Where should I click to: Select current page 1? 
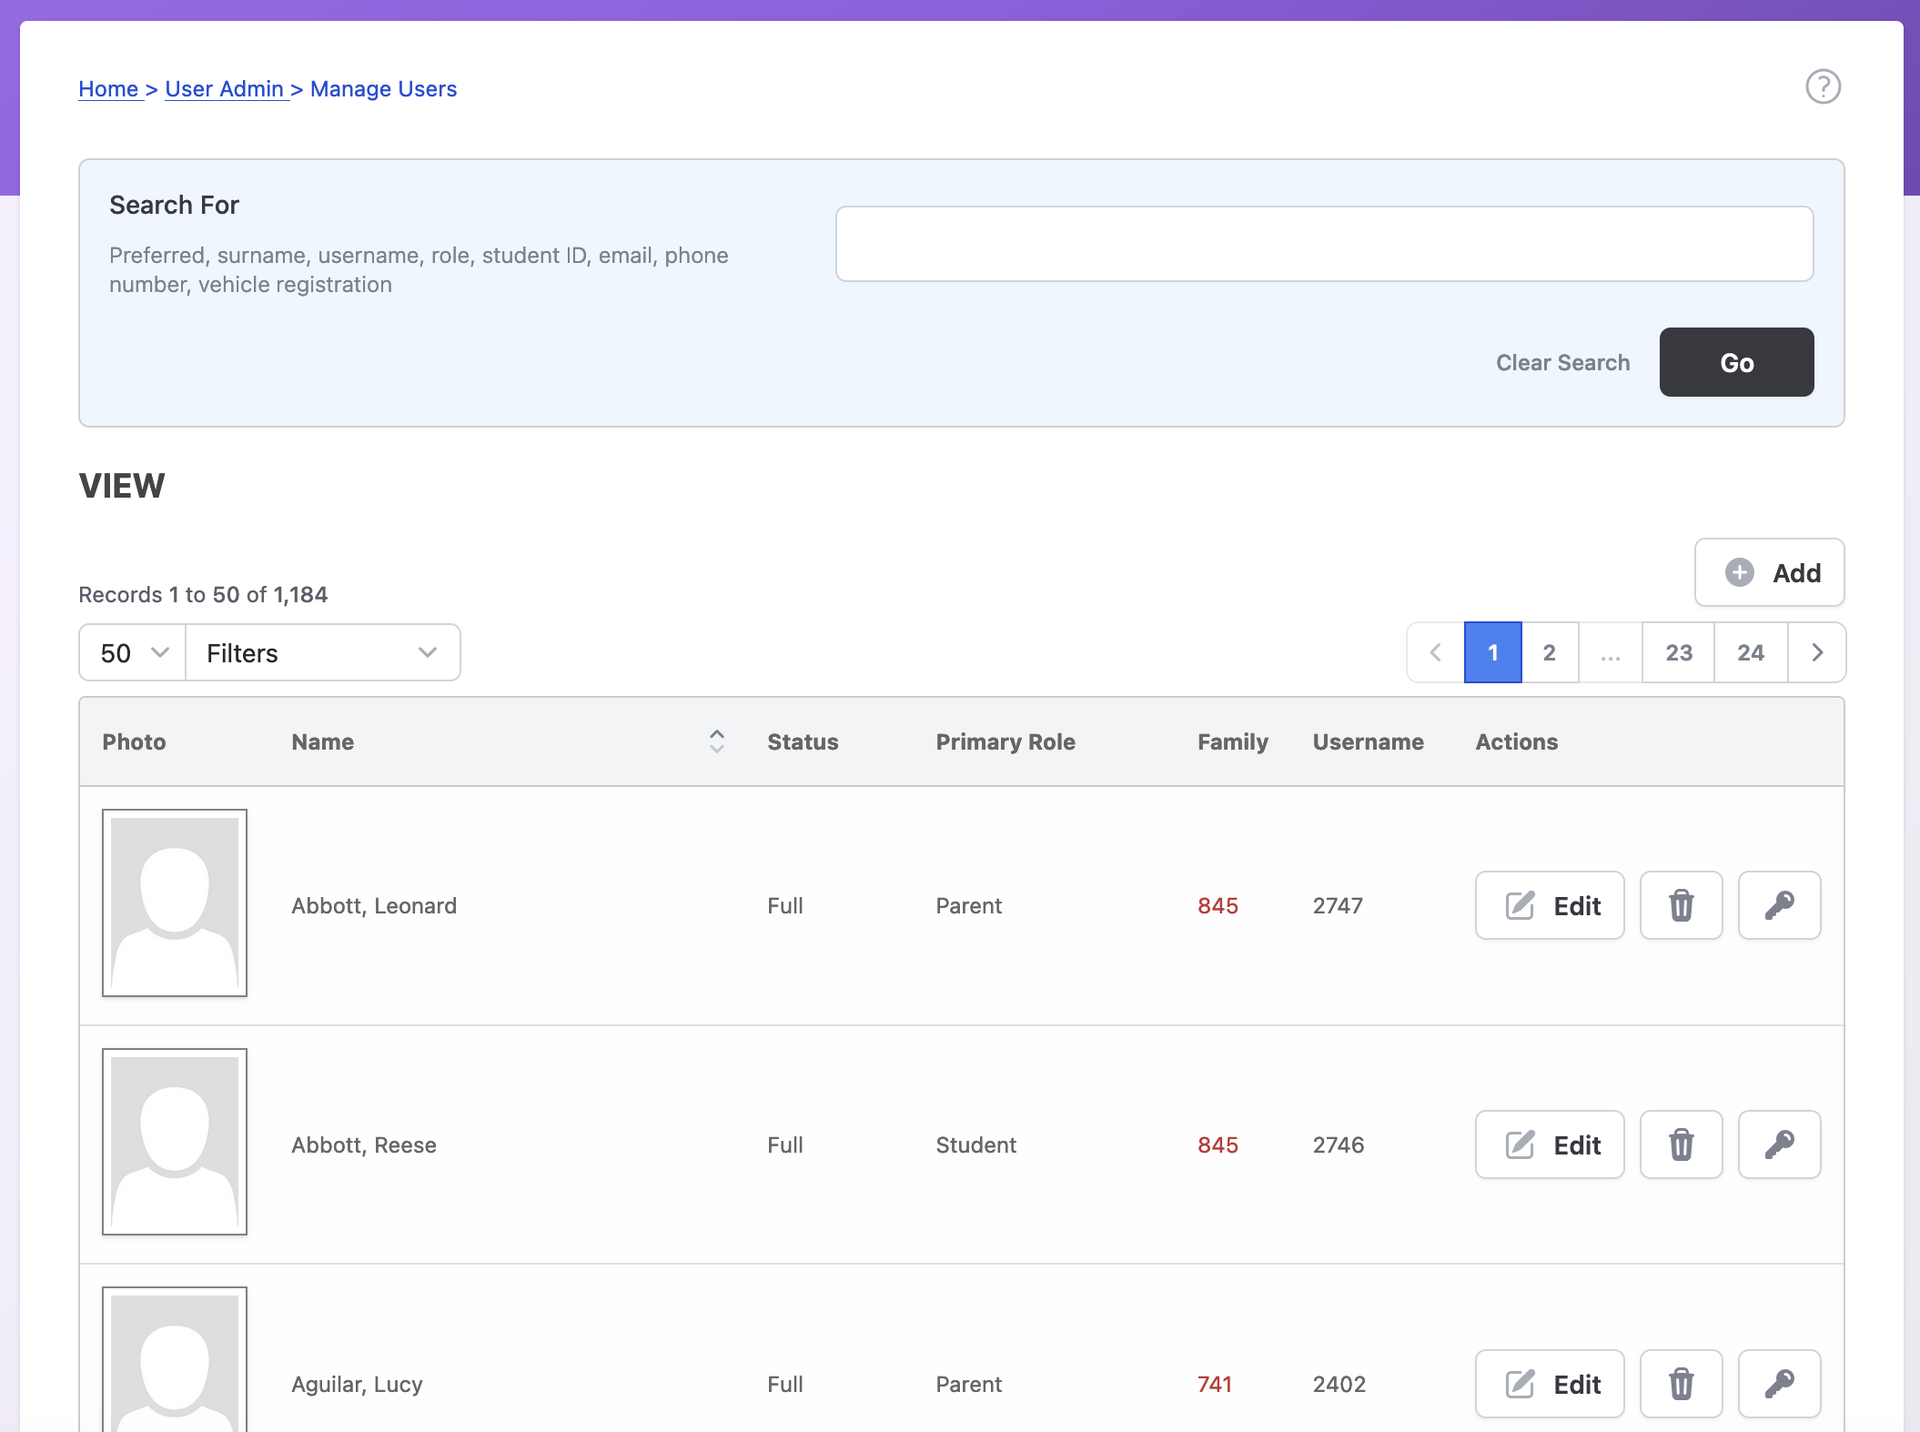(1492, 652)
